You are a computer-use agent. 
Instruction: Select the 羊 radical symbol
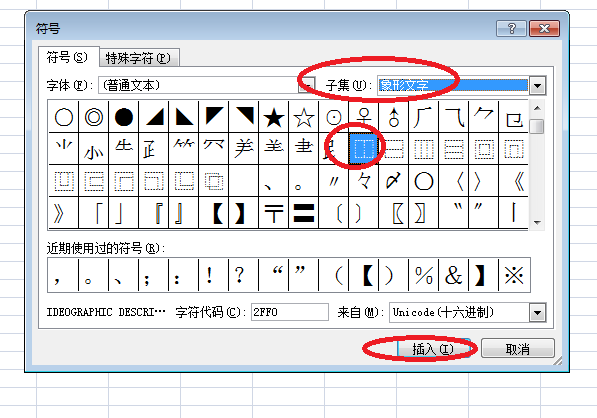coord(244,149)
